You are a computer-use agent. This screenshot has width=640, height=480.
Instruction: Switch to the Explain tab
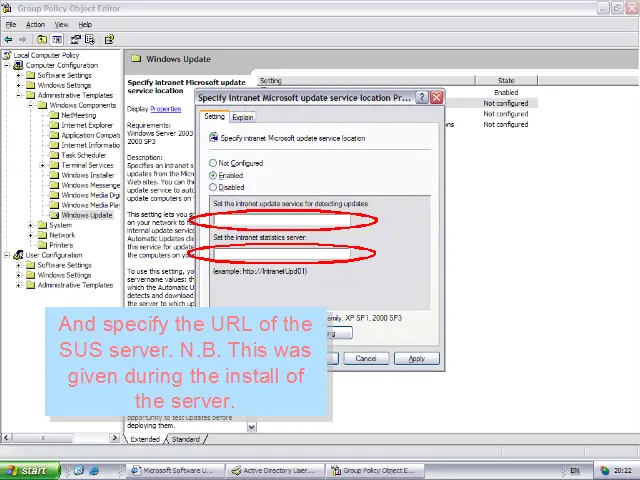(x=243, y=117)
